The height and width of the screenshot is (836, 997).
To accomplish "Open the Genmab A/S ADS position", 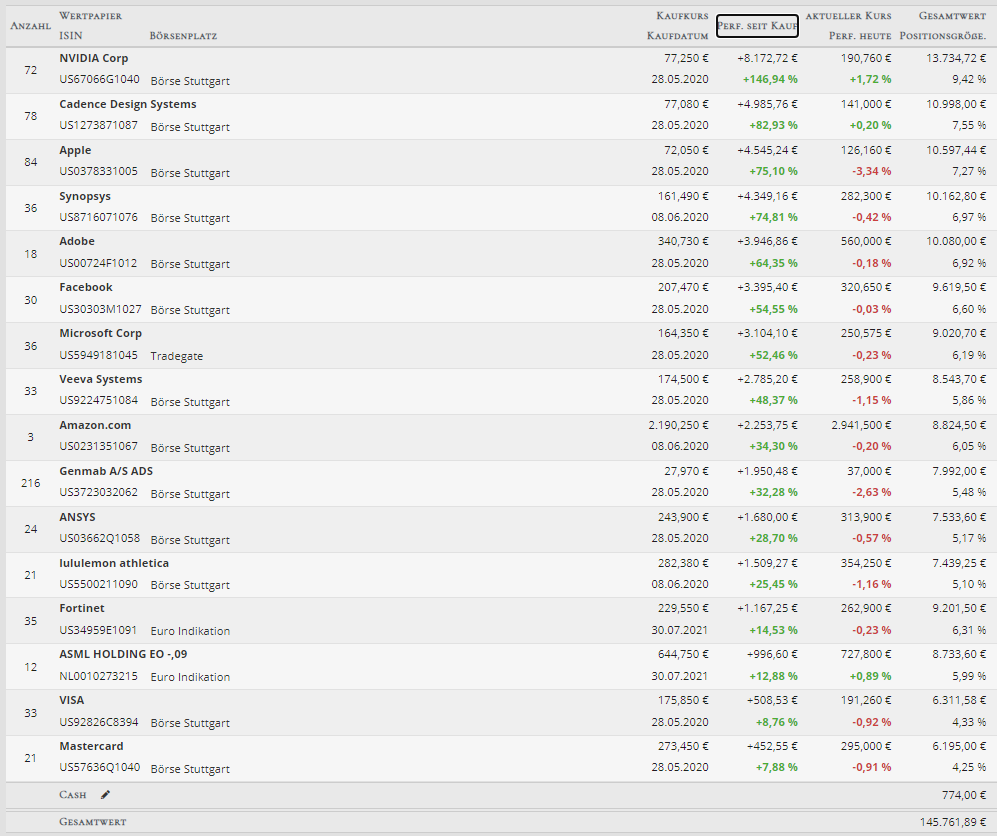I will (106, 471).
